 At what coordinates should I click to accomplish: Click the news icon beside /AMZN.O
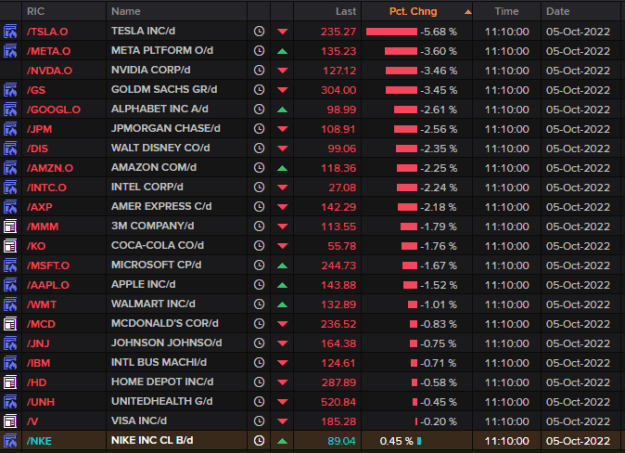(10, 168)
